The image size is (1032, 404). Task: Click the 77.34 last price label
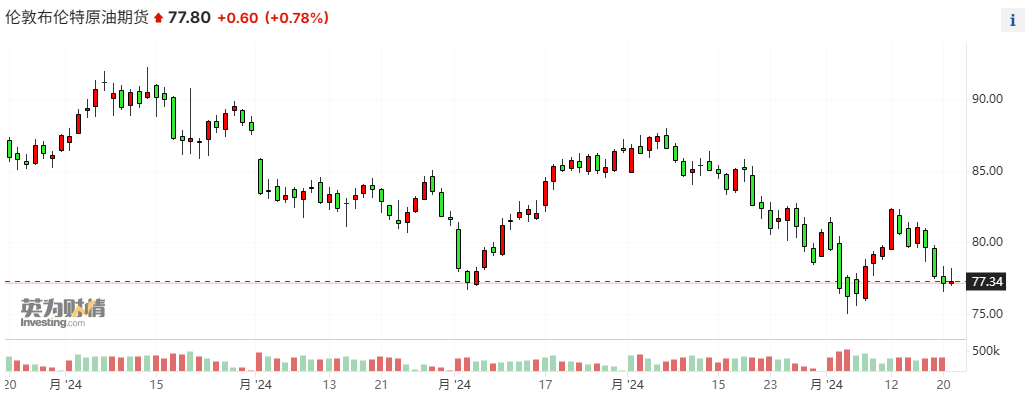[x=987, y=282]
